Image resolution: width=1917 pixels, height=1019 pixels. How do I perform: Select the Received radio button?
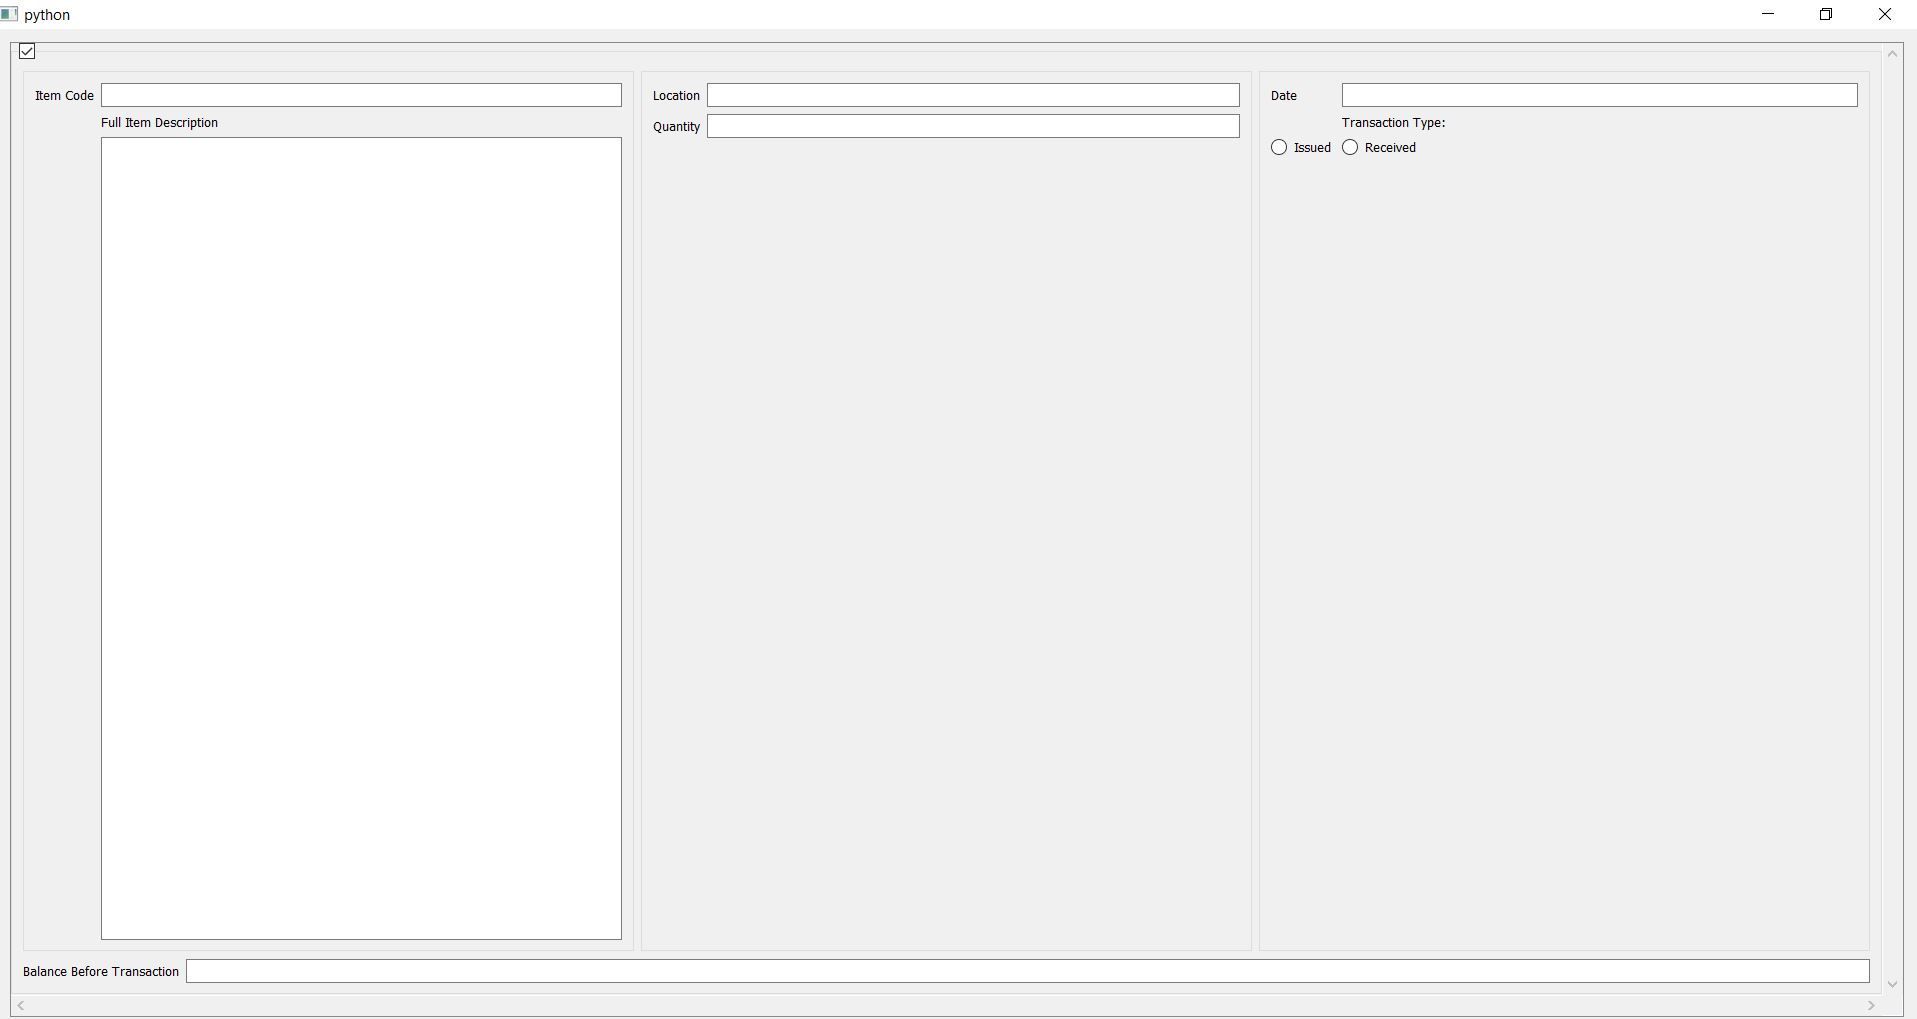[x=1351, y=148]
